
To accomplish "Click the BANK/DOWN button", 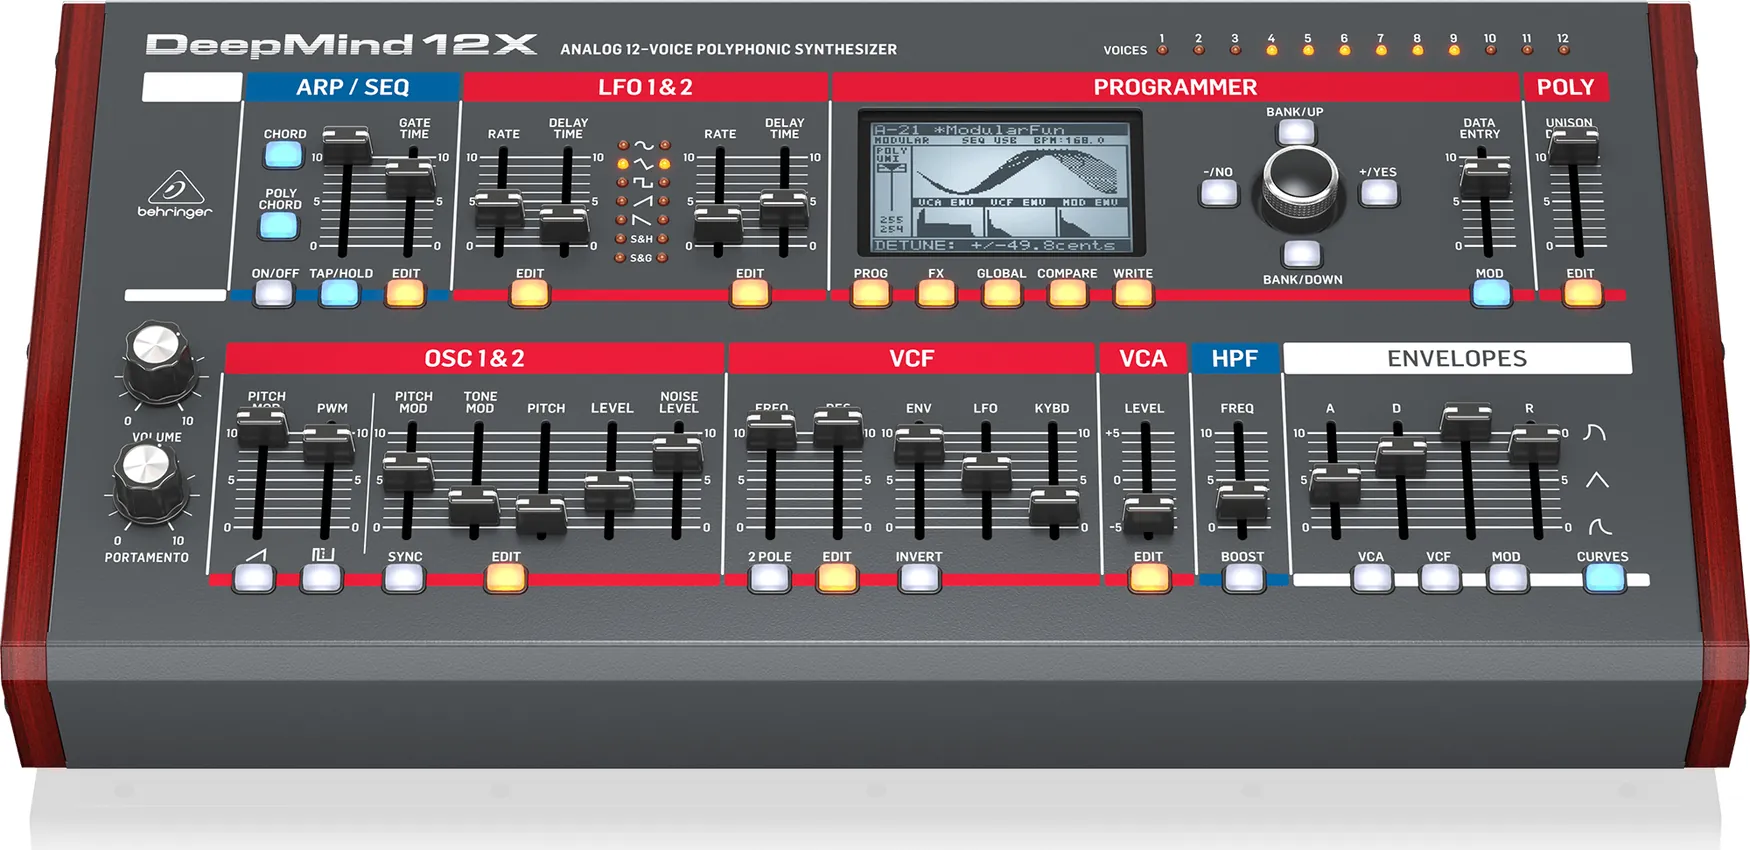I will click(1301, 254).
